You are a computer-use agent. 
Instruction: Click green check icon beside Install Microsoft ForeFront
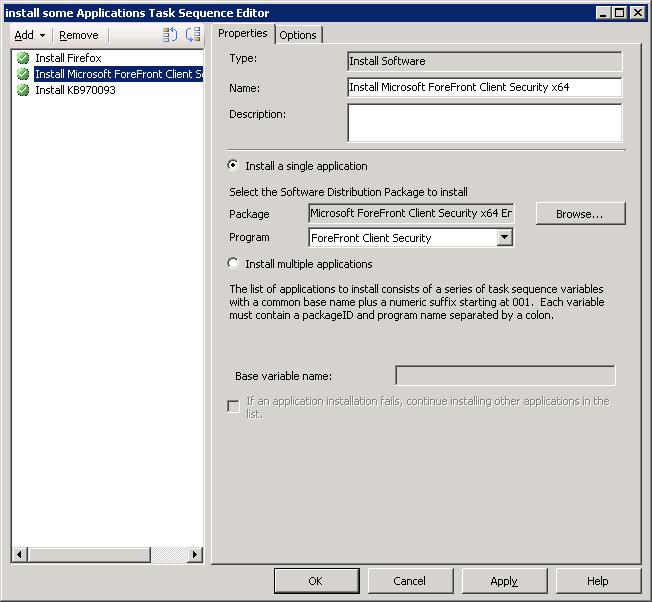click(x=23, y=74)
